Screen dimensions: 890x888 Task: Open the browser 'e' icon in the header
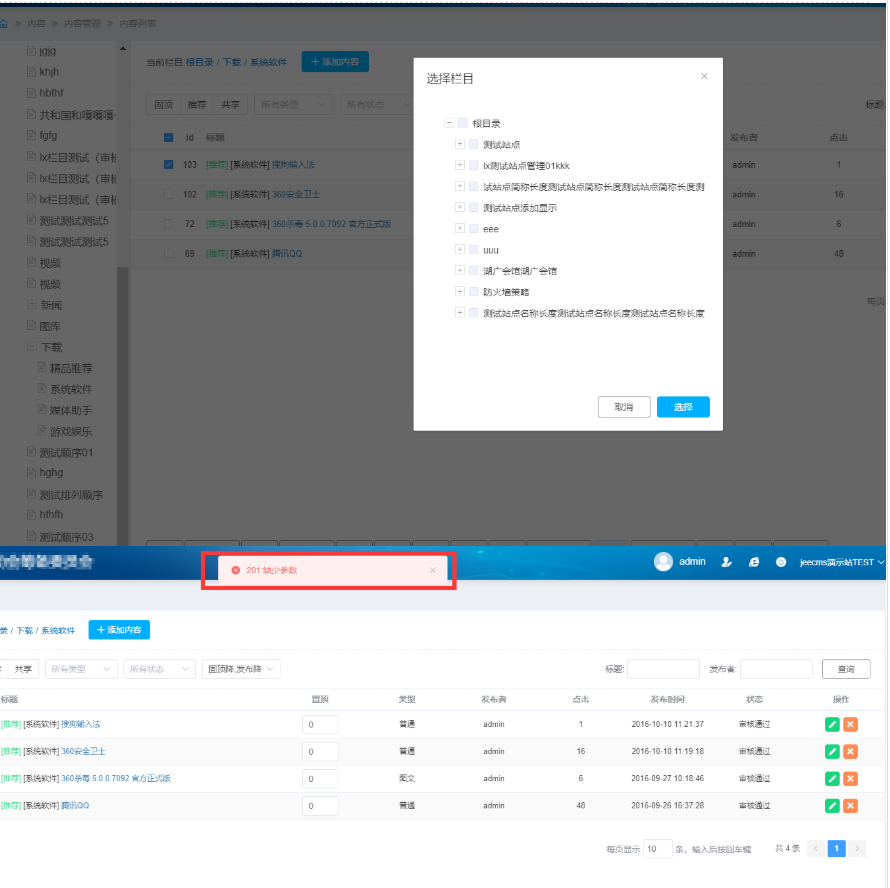pyautogui.click(x=754, y=562)
